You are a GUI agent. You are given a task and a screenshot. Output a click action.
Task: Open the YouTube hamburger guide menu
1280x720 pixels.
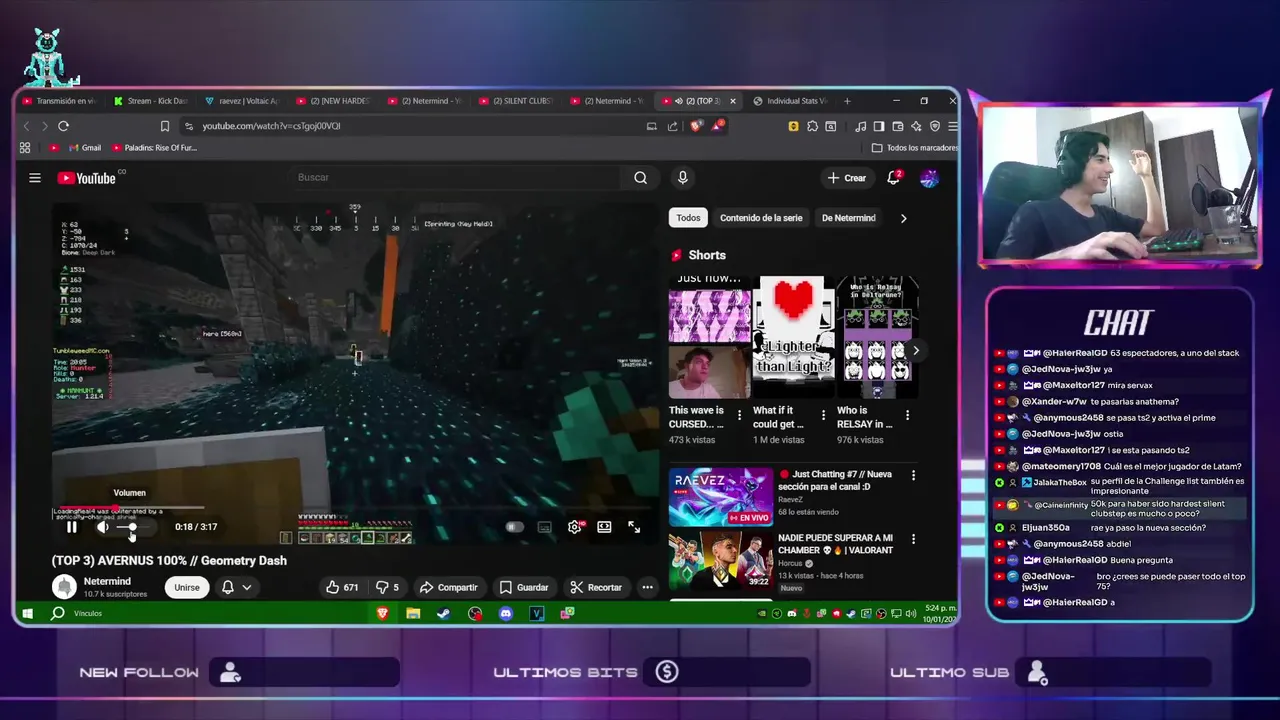point(35,178)
